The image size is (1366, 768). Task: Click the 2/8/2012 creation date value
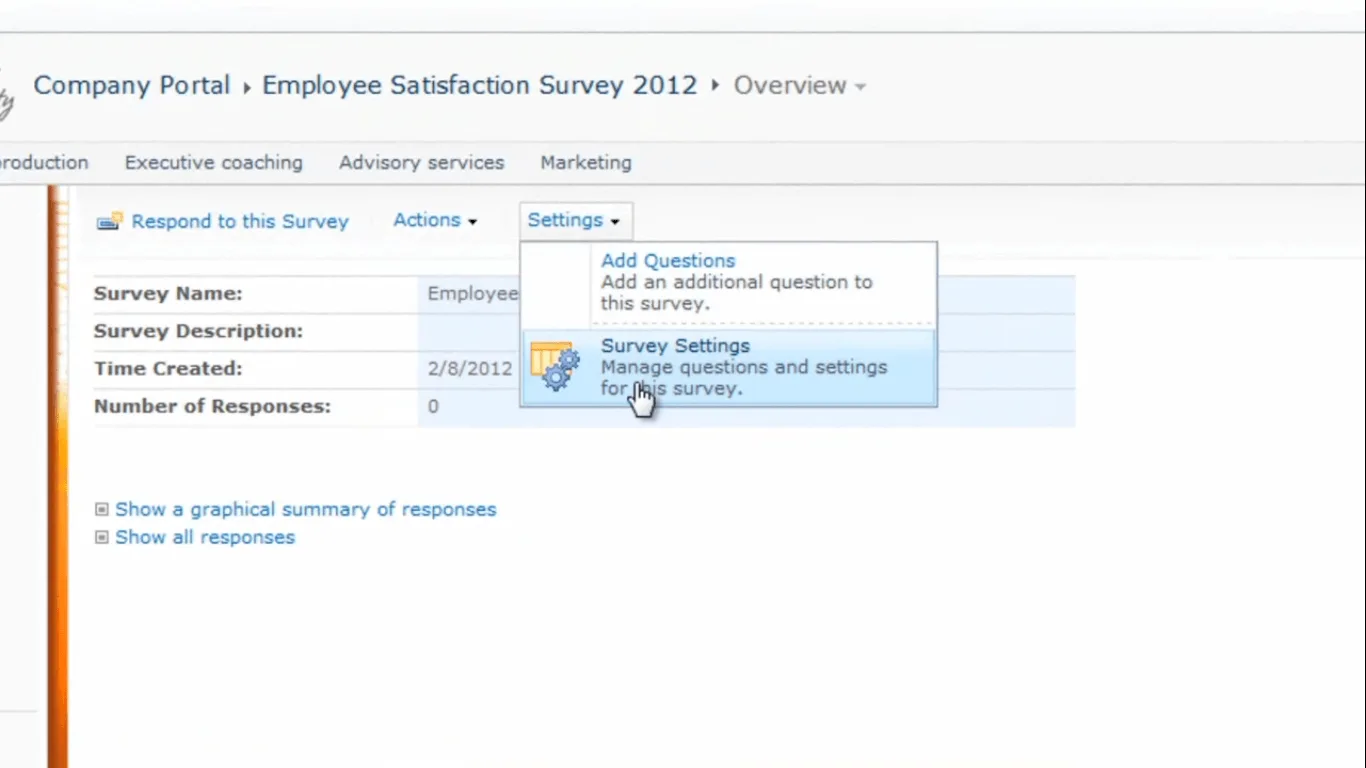point(470,369)
